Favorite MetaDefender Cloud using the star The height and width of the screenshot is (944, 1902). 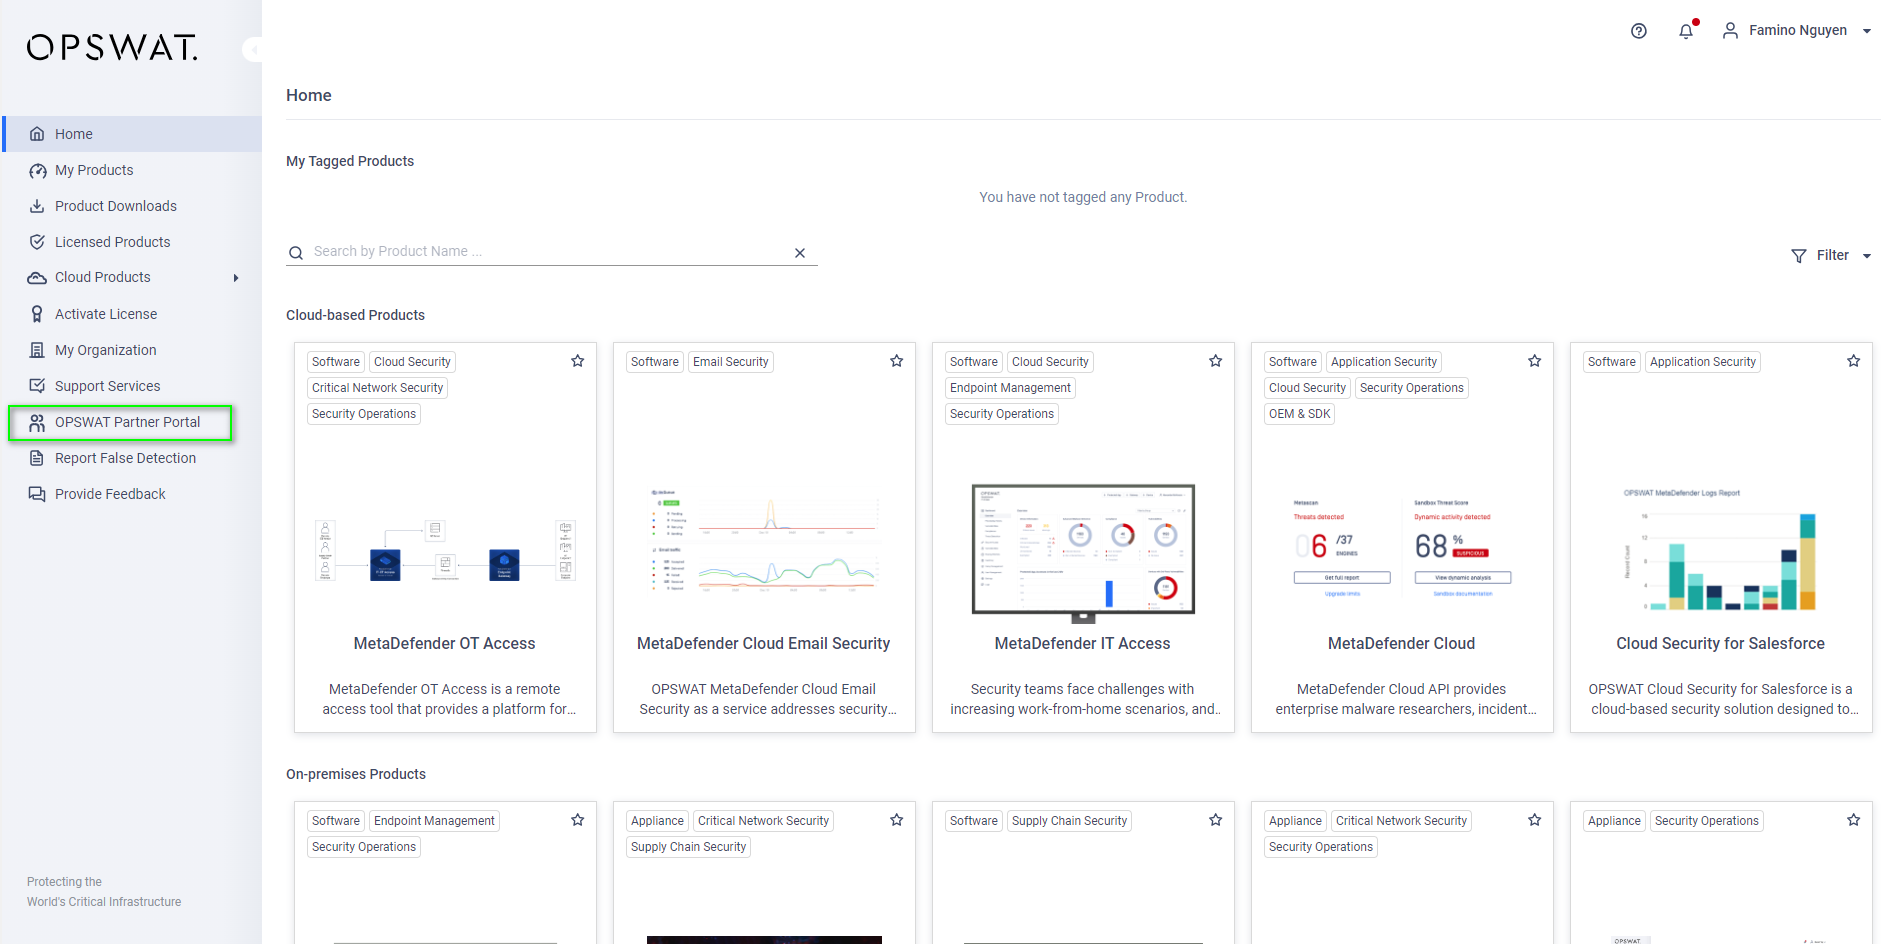click(x=1535, y=361)
